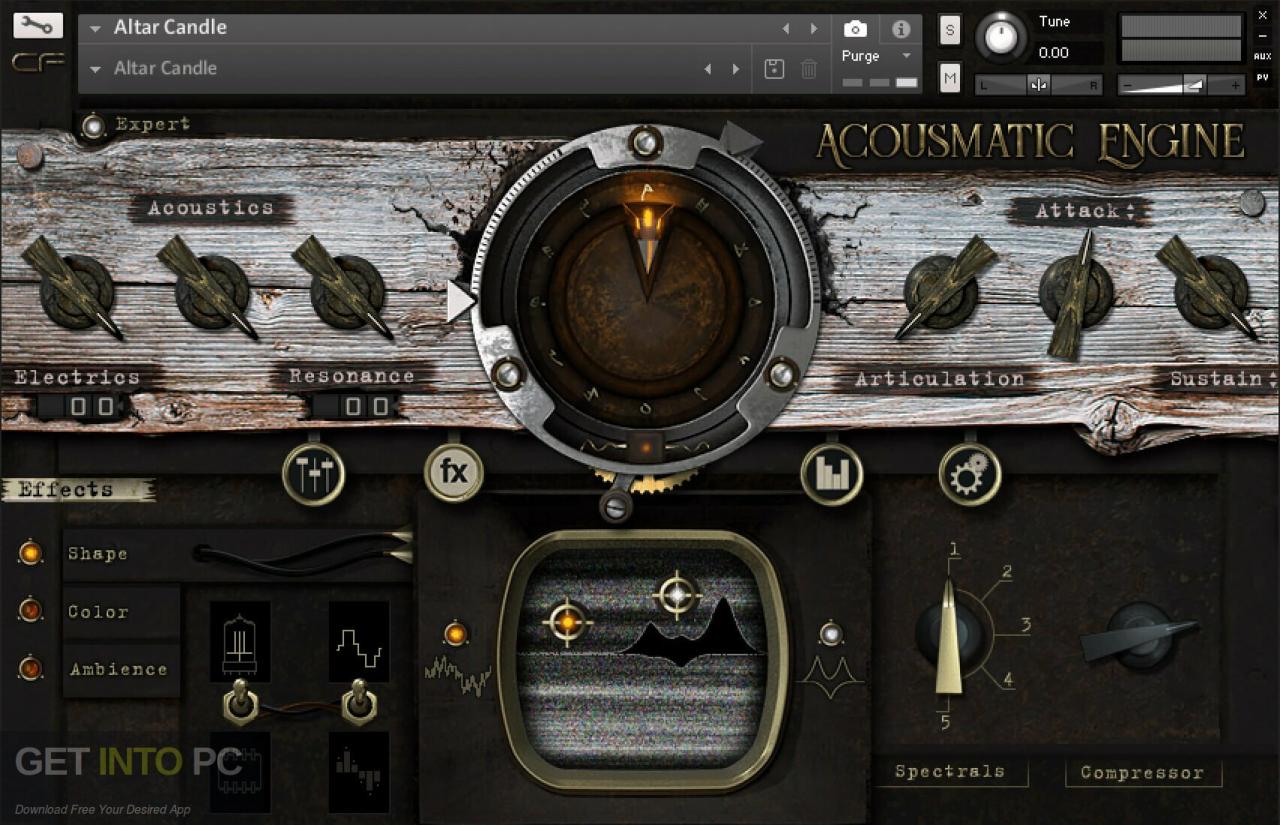1280x825 pixels.
Task: Flip the right toggle switch under square wave
Action: [x=358, y=702]
